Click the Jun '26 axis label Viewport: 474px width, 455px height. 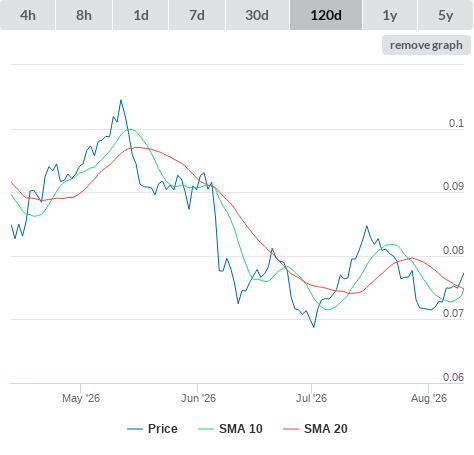click(198, 398)
